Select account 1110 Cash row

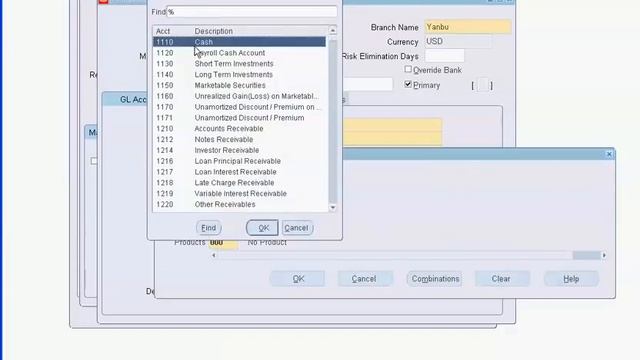pyautogui.click(x=239, y=42)
